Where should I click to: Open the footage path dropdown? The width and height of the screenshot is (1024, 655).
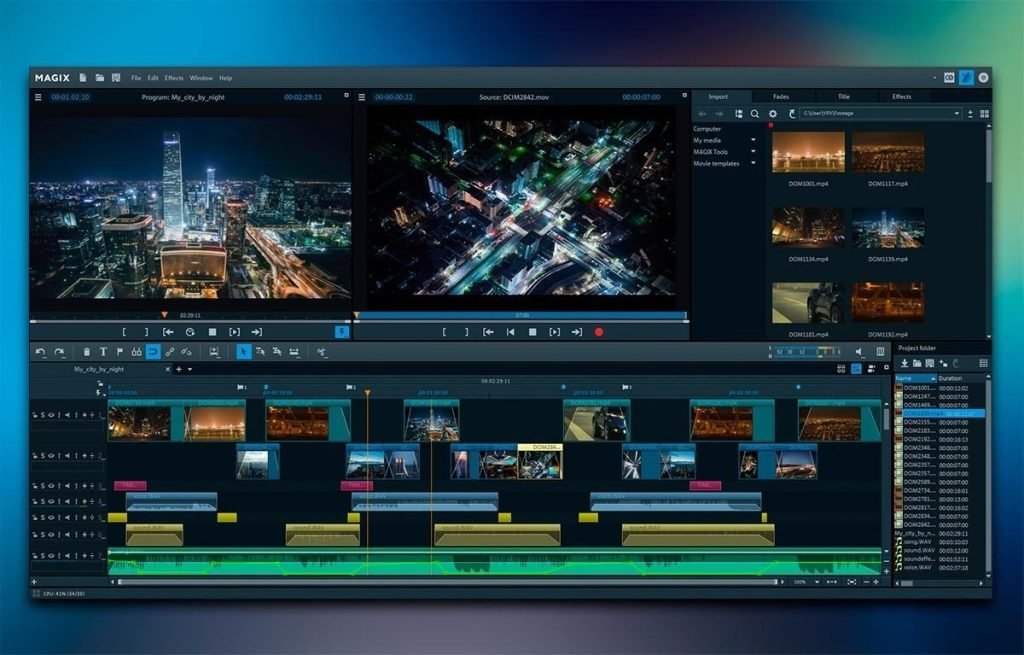click(956, 114)
